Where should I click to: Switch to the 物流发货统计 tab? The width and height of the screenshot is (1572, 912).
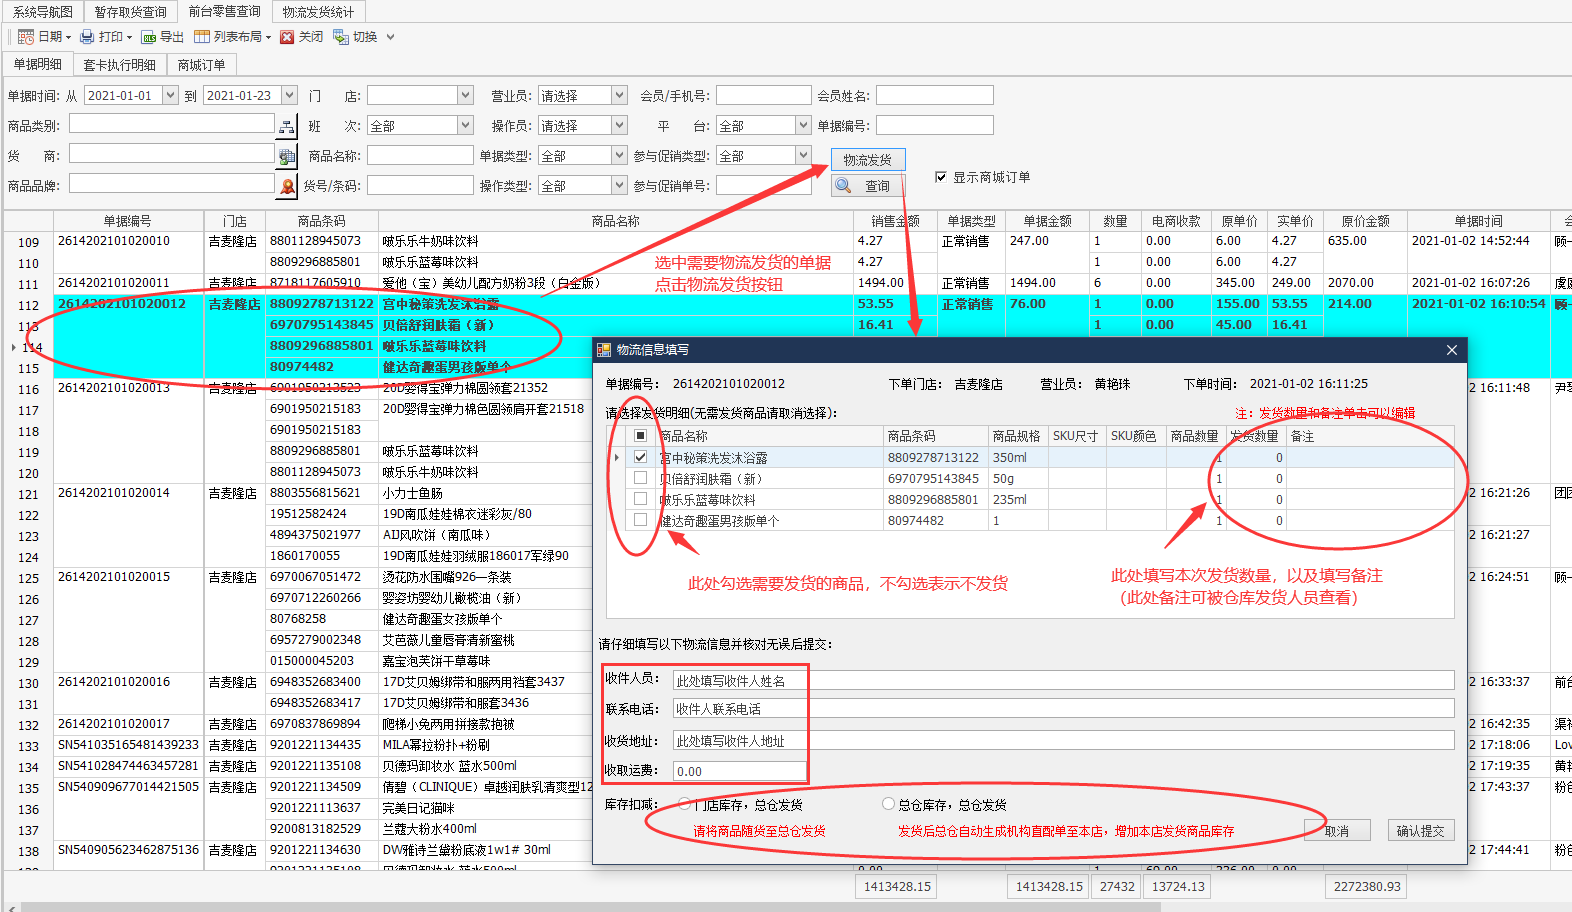318,12
